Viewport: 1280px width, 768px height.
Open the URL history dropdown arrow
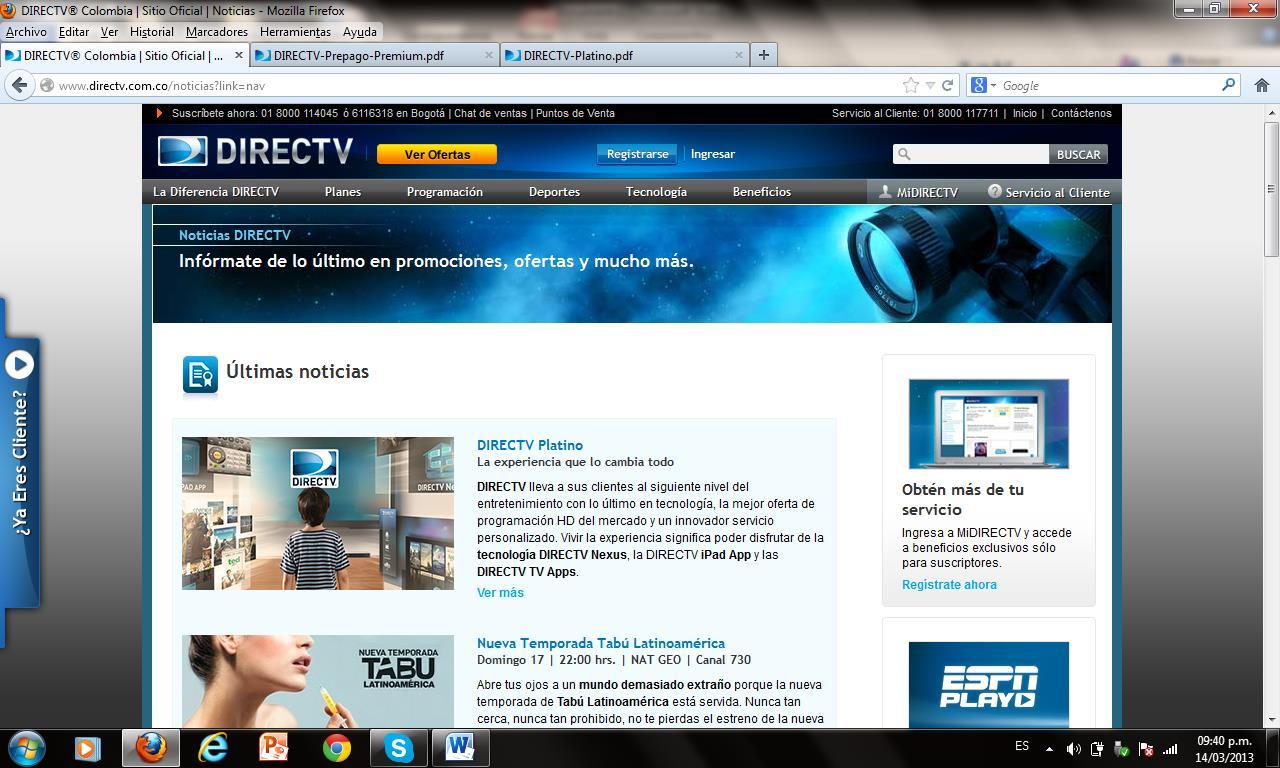coord(930,85)
